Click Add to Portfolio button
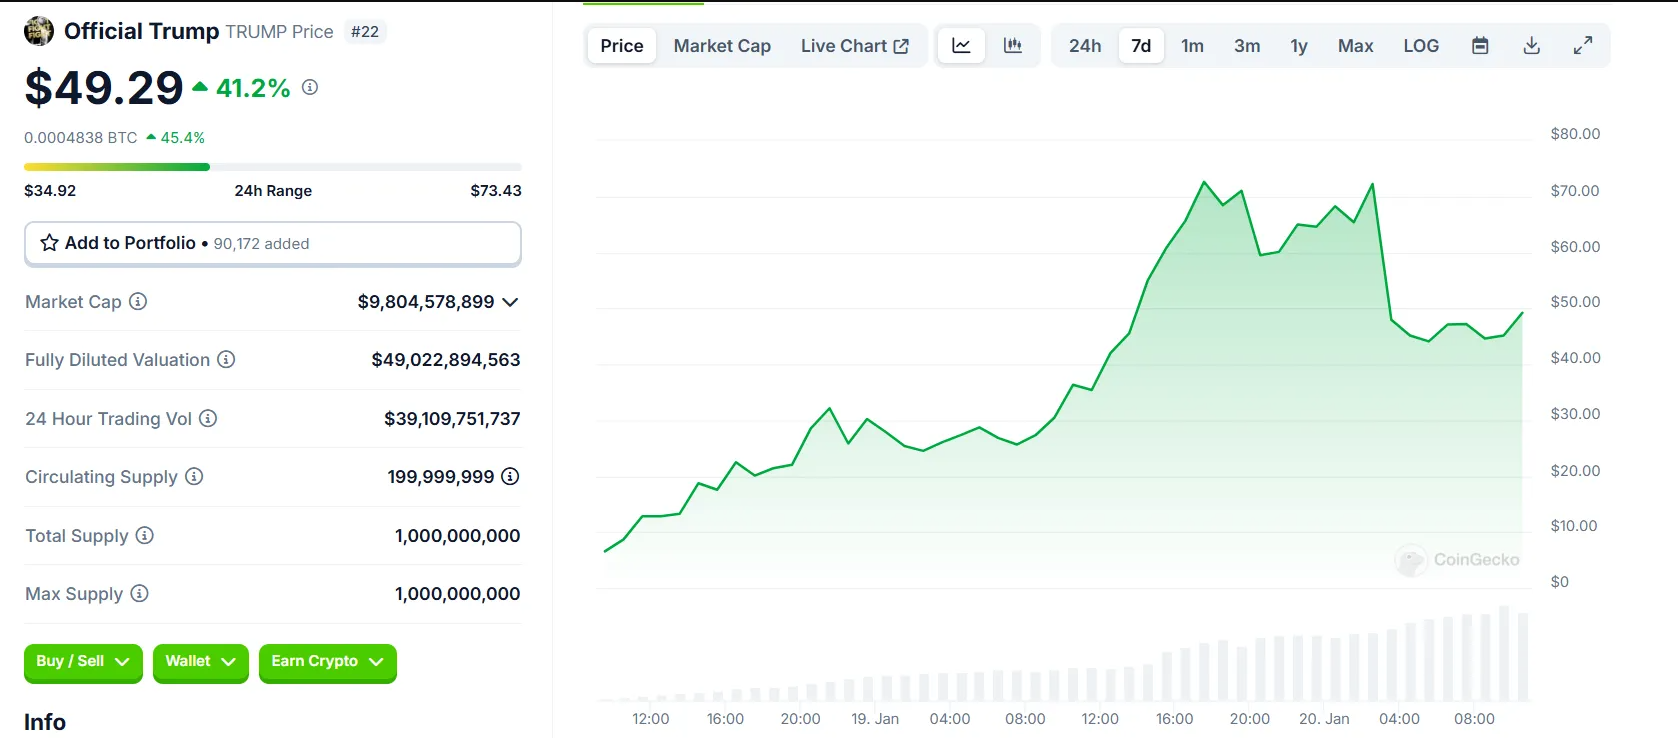 273,243
